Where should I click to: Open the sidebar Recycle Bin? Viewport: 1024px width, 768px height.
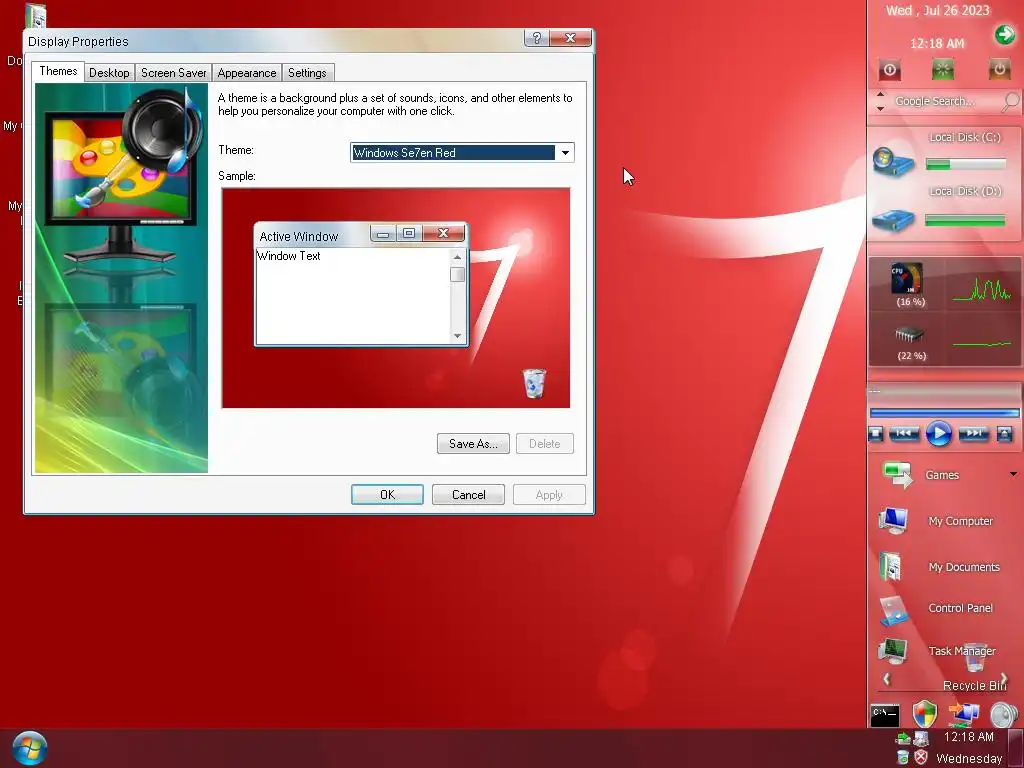click(975, 669)
